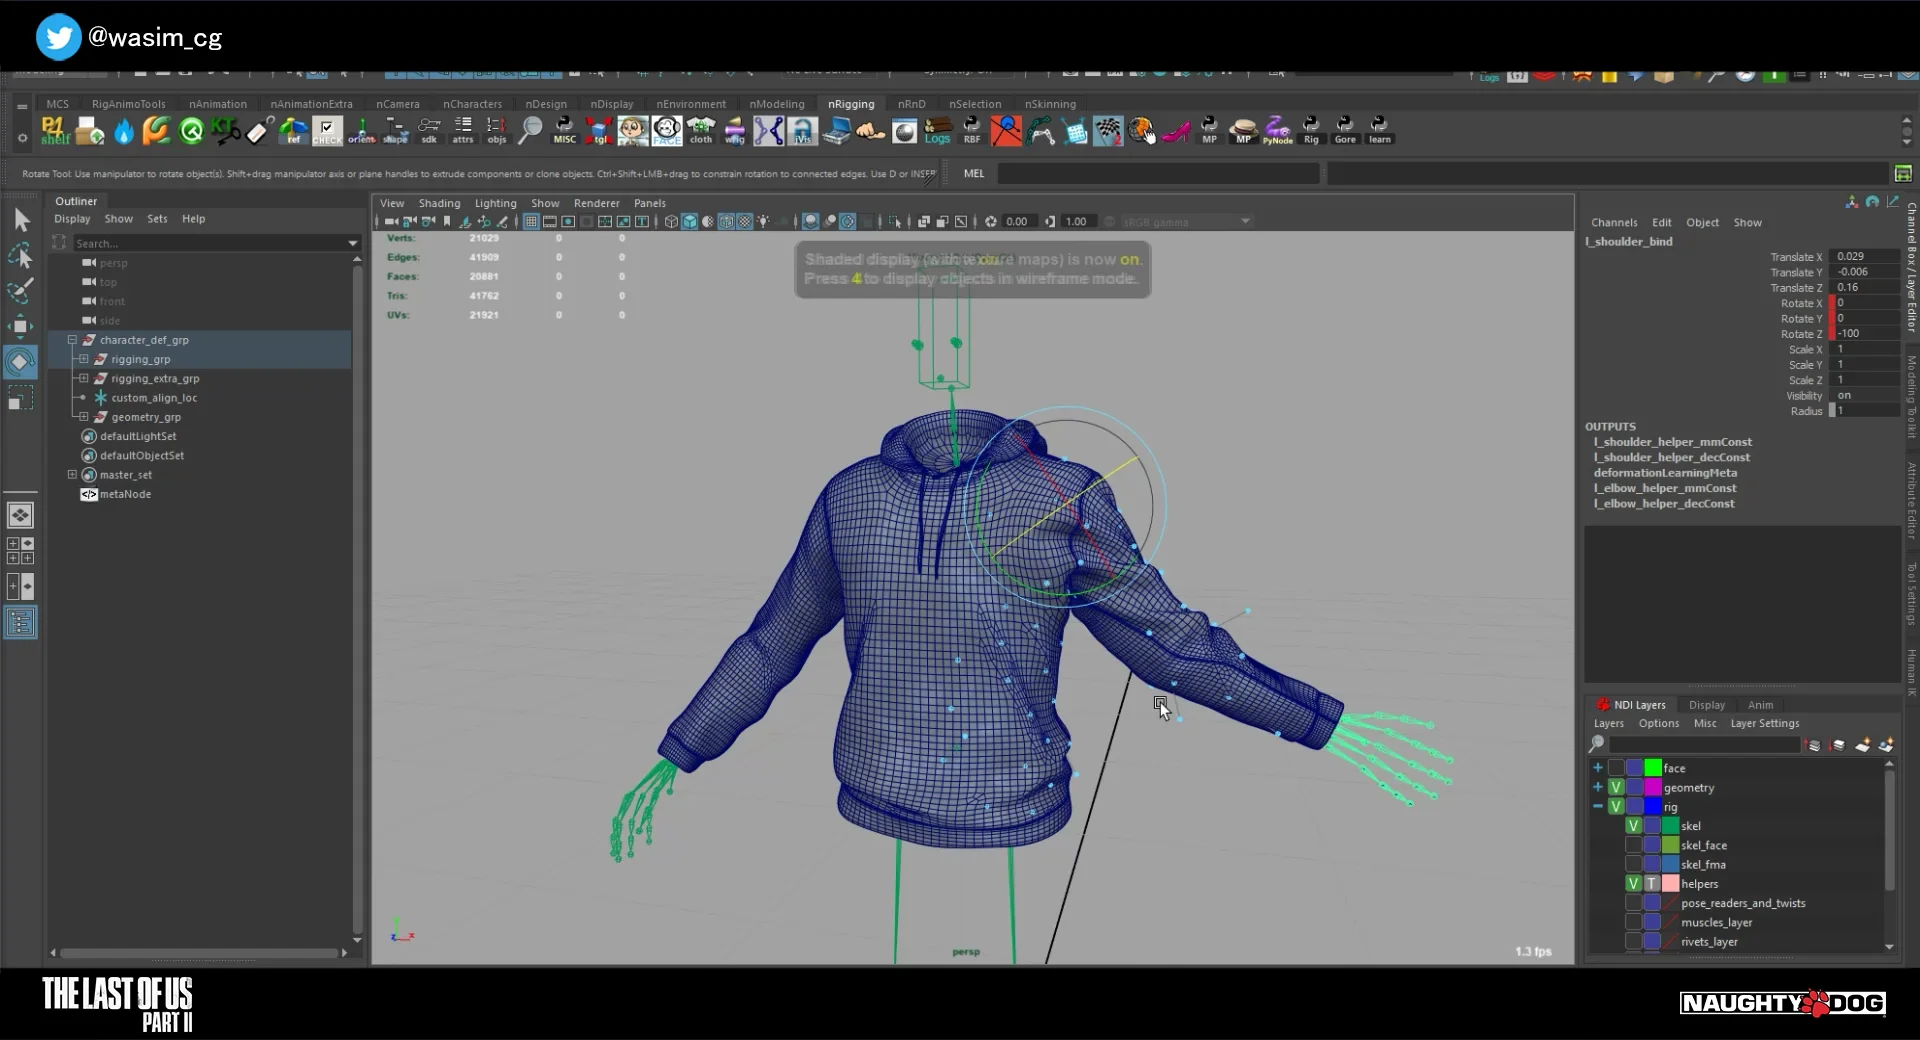Open the MISC shelf tool

tap(564, 131)
